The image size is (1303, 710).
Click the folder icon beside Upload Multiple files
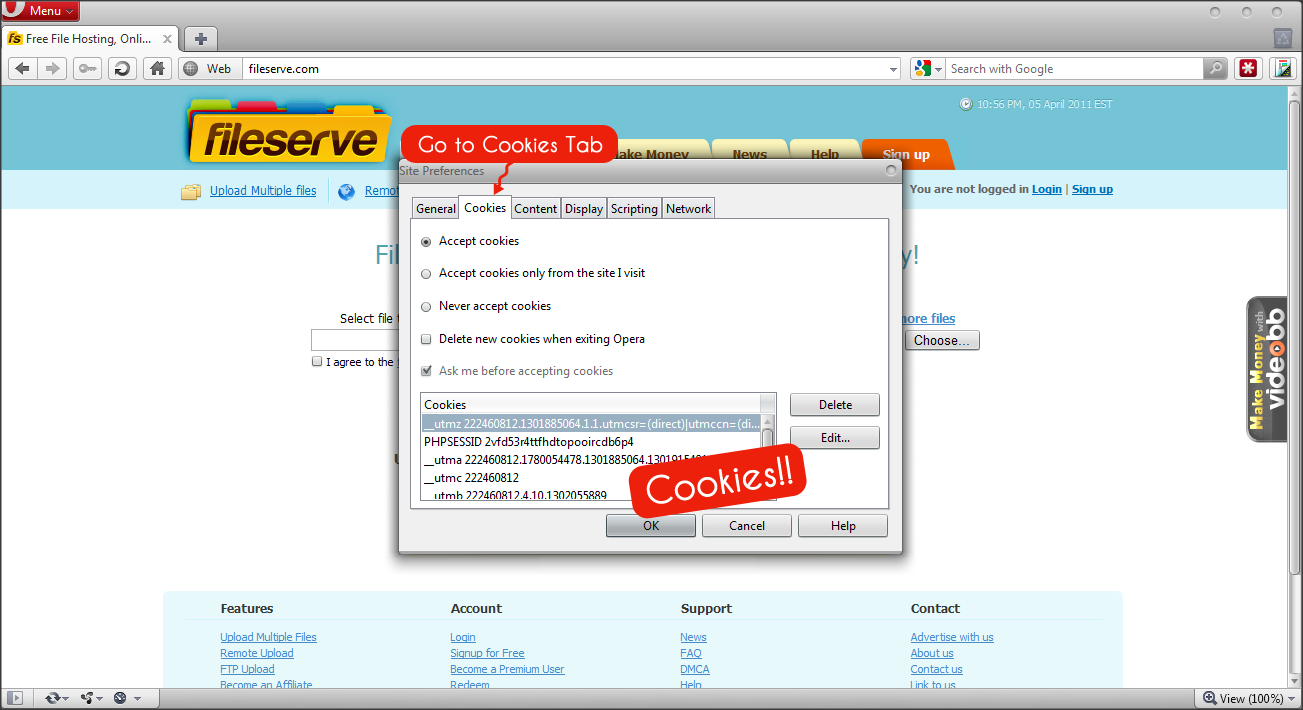pyautogui.click(x=191, y=191)
